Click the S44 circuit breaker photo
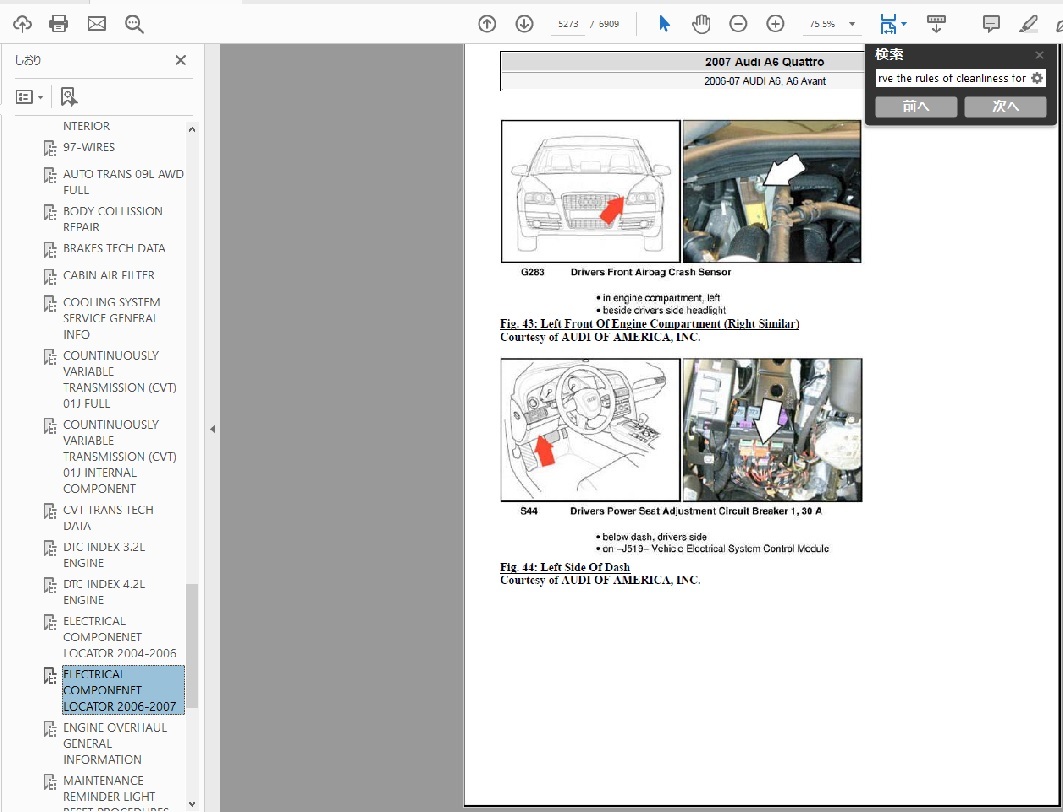The height and width of the screenshot is (812, 1063). click(772, 430)
